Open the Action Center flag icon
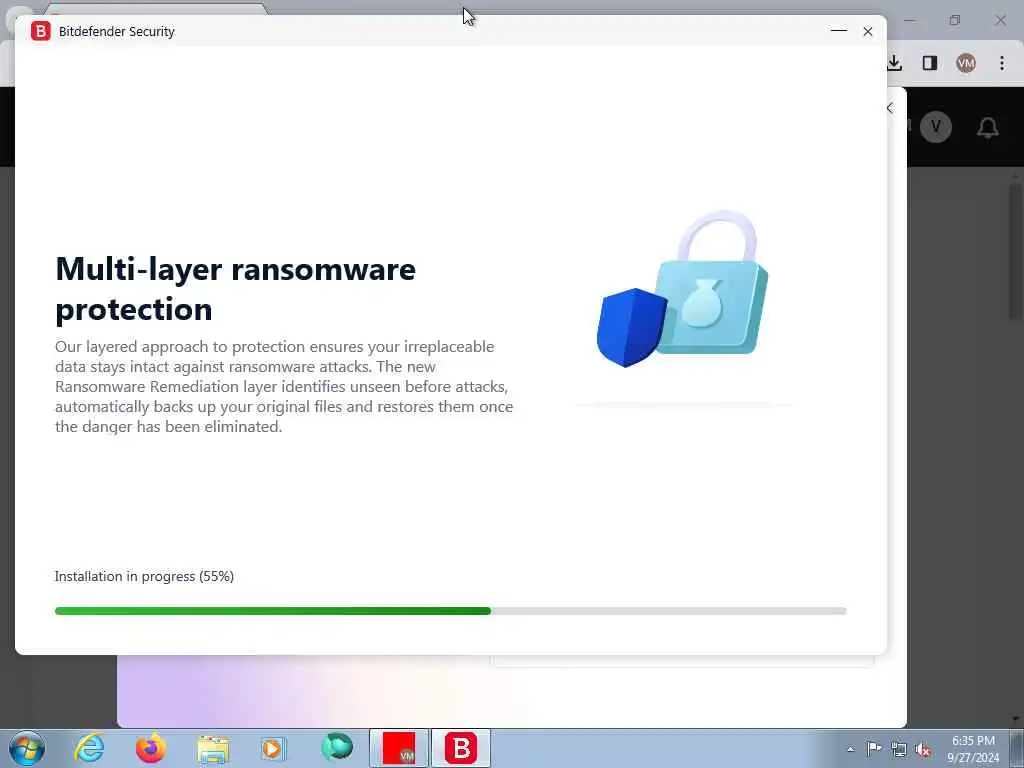 point(874,748)
